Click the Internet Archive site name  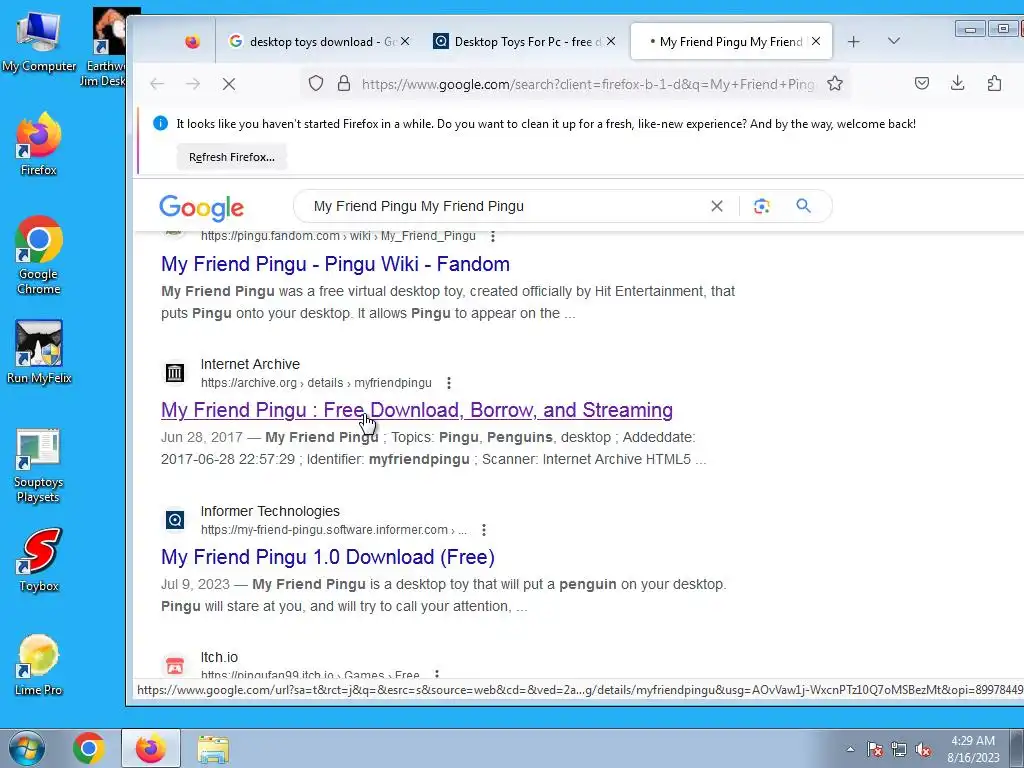pyautogui.click(x=250, y=364)
